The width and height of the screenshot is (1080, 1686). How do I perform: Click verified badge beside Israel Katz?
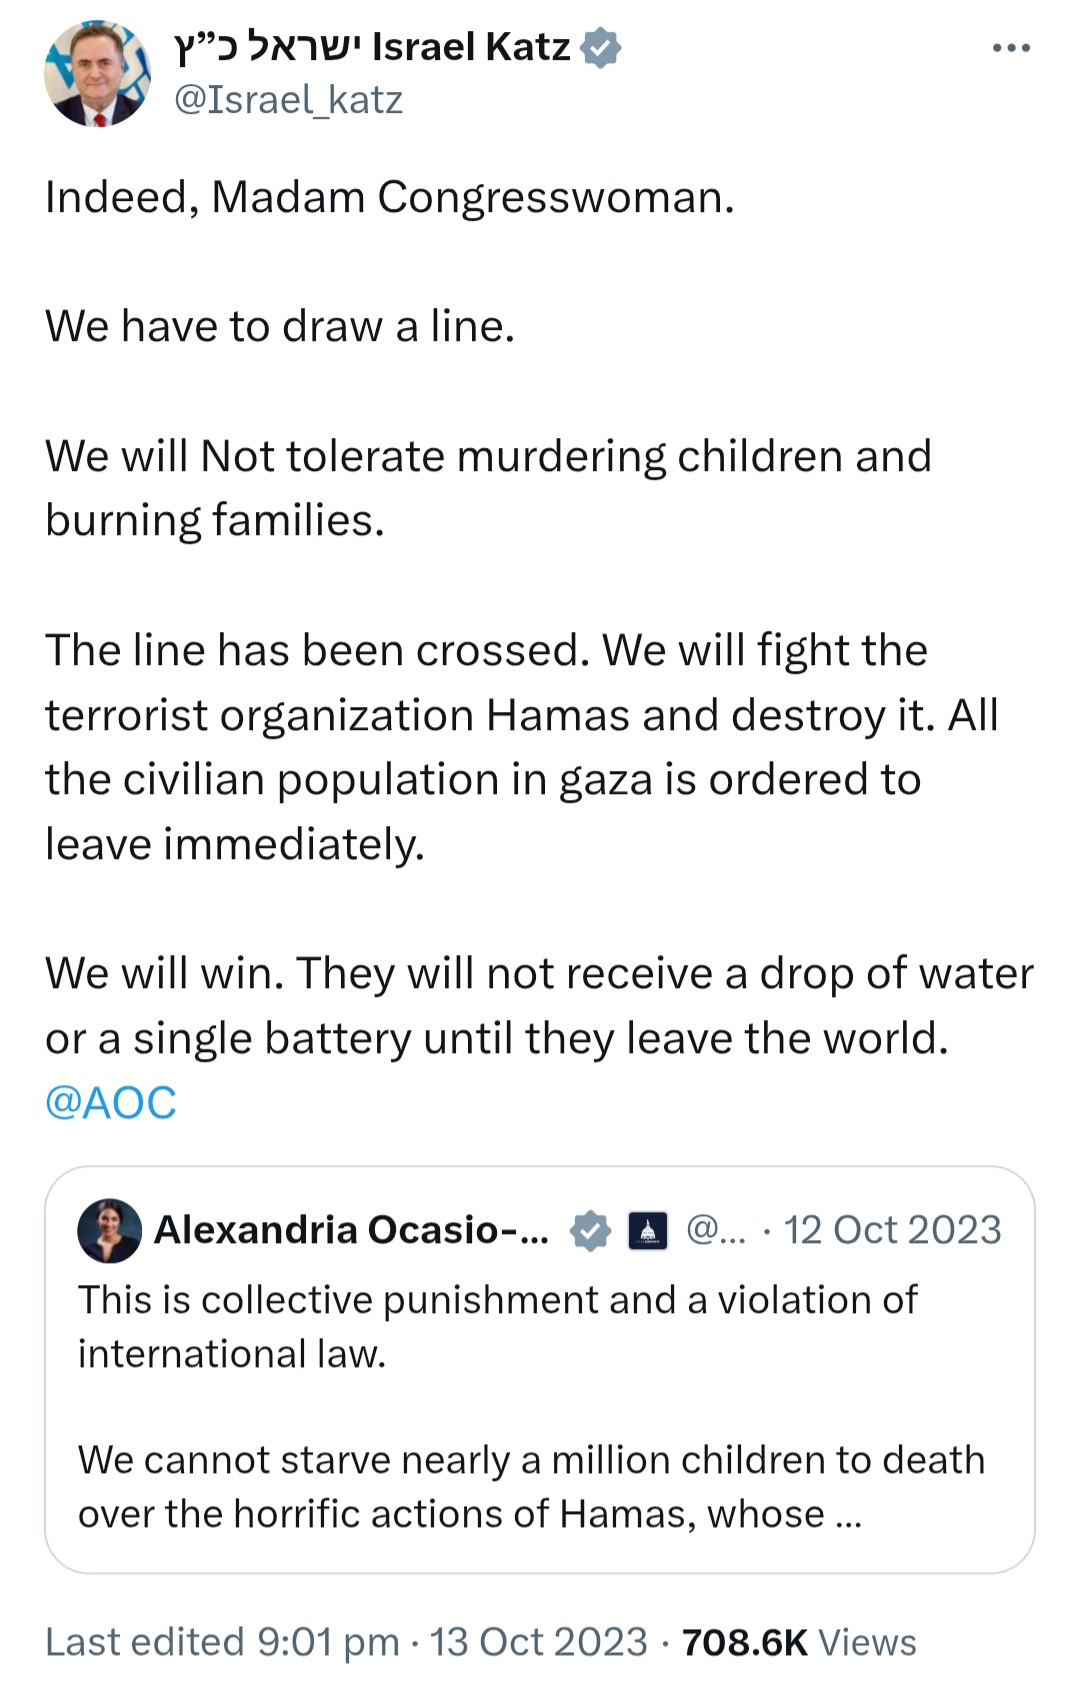[601, 48]
